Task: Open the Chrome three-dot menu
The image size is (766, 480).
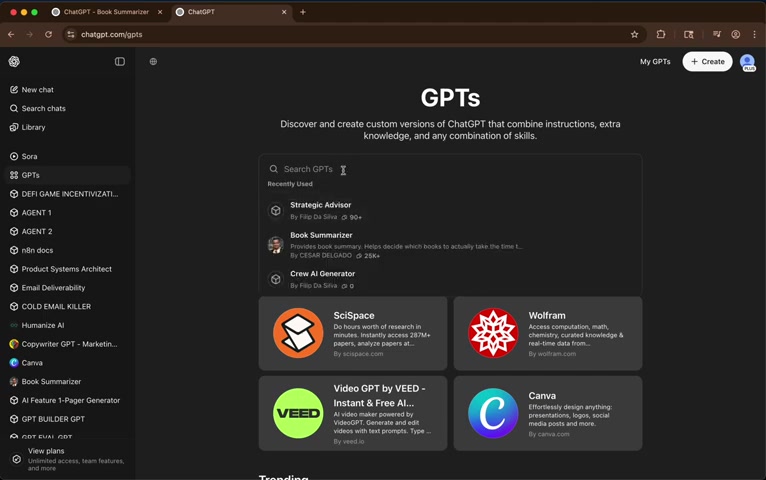Action: click(755, 34)
